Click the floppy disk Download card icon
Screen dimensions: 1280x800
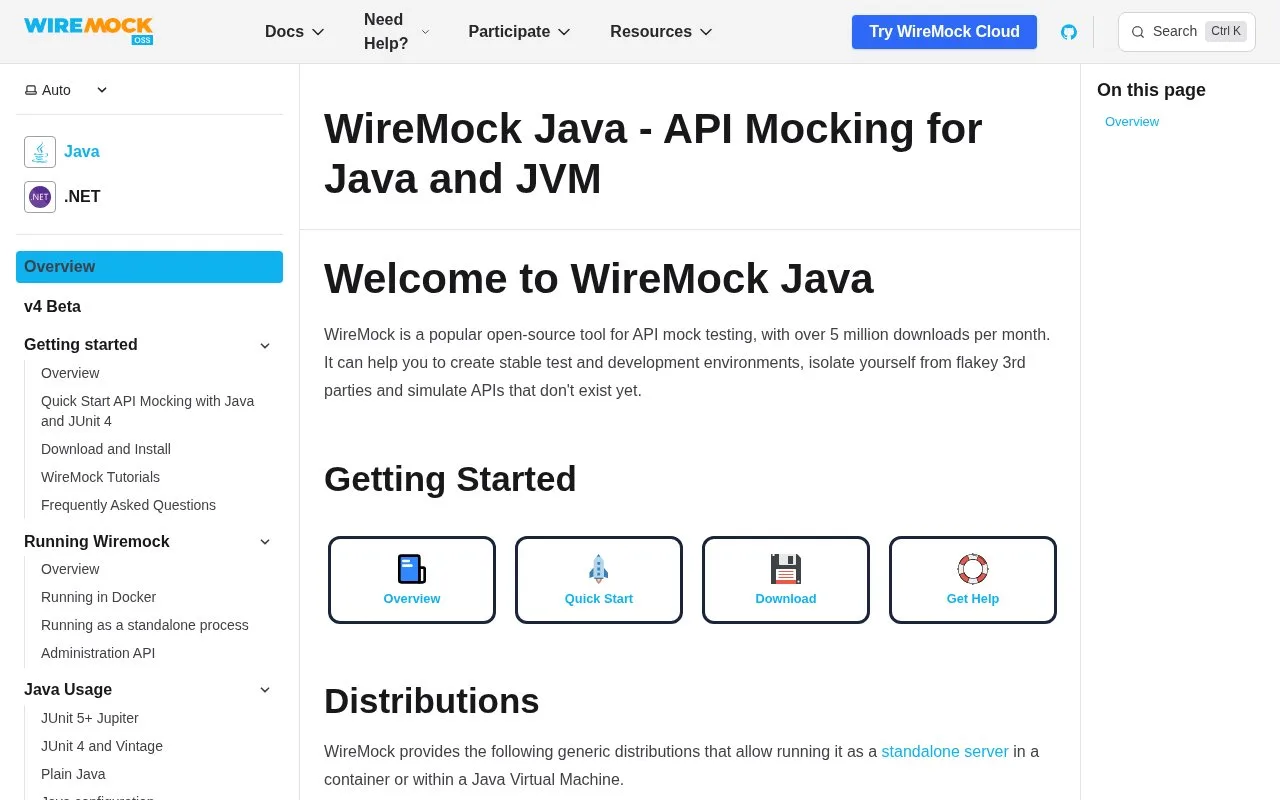pyautogui.click(x=786, y=569)
